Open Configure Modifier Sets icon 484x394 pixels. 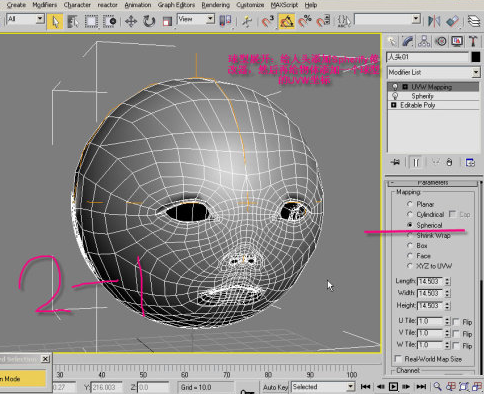(x=470, y=162)
